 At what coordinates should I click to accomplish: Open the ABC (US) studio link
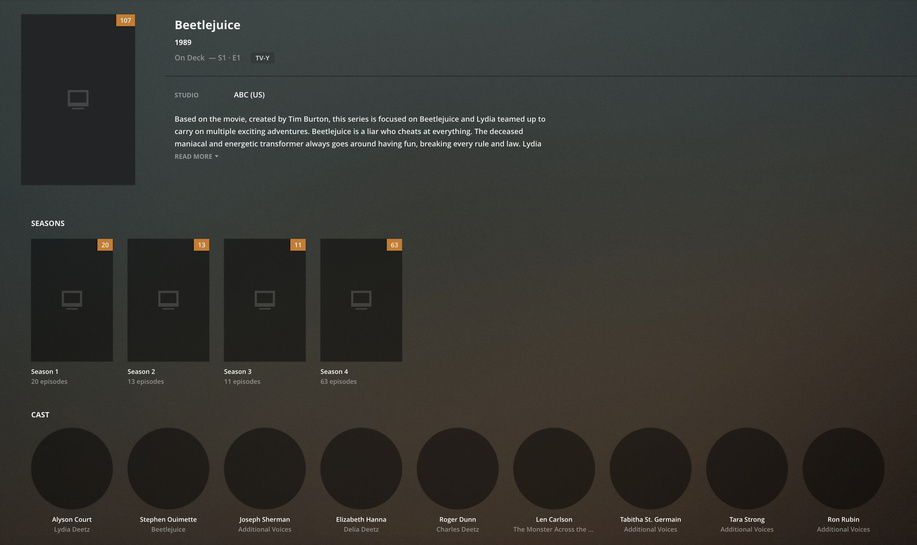[x=249, y=95]
